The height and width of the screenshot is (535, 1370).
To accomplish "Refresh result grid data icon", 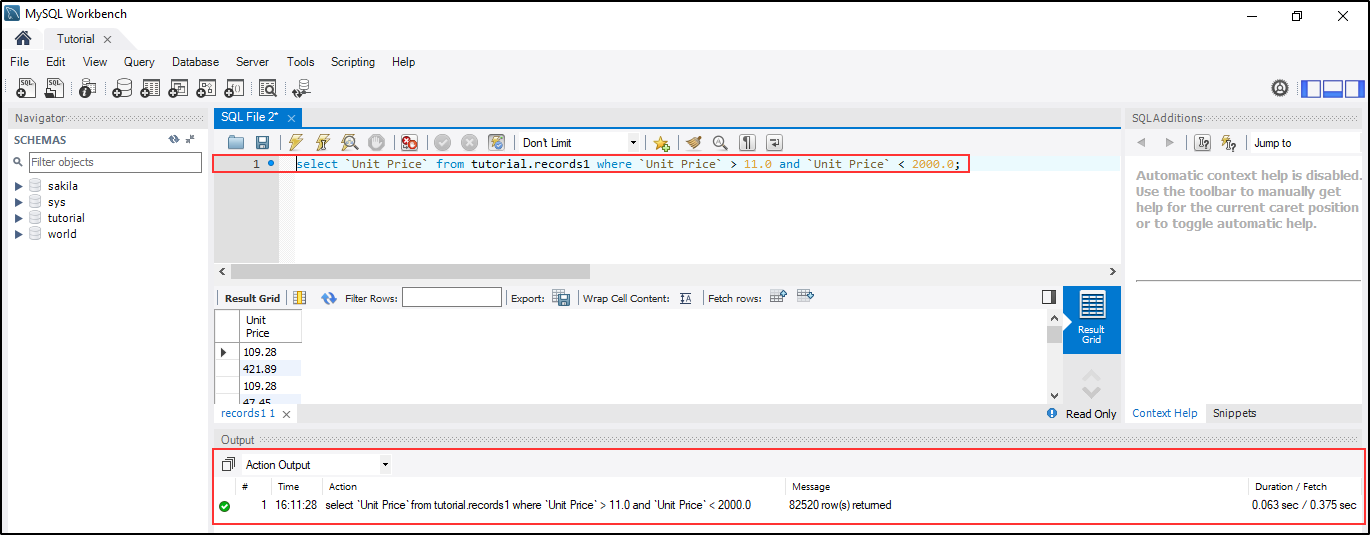I will [x=329, y=298].
